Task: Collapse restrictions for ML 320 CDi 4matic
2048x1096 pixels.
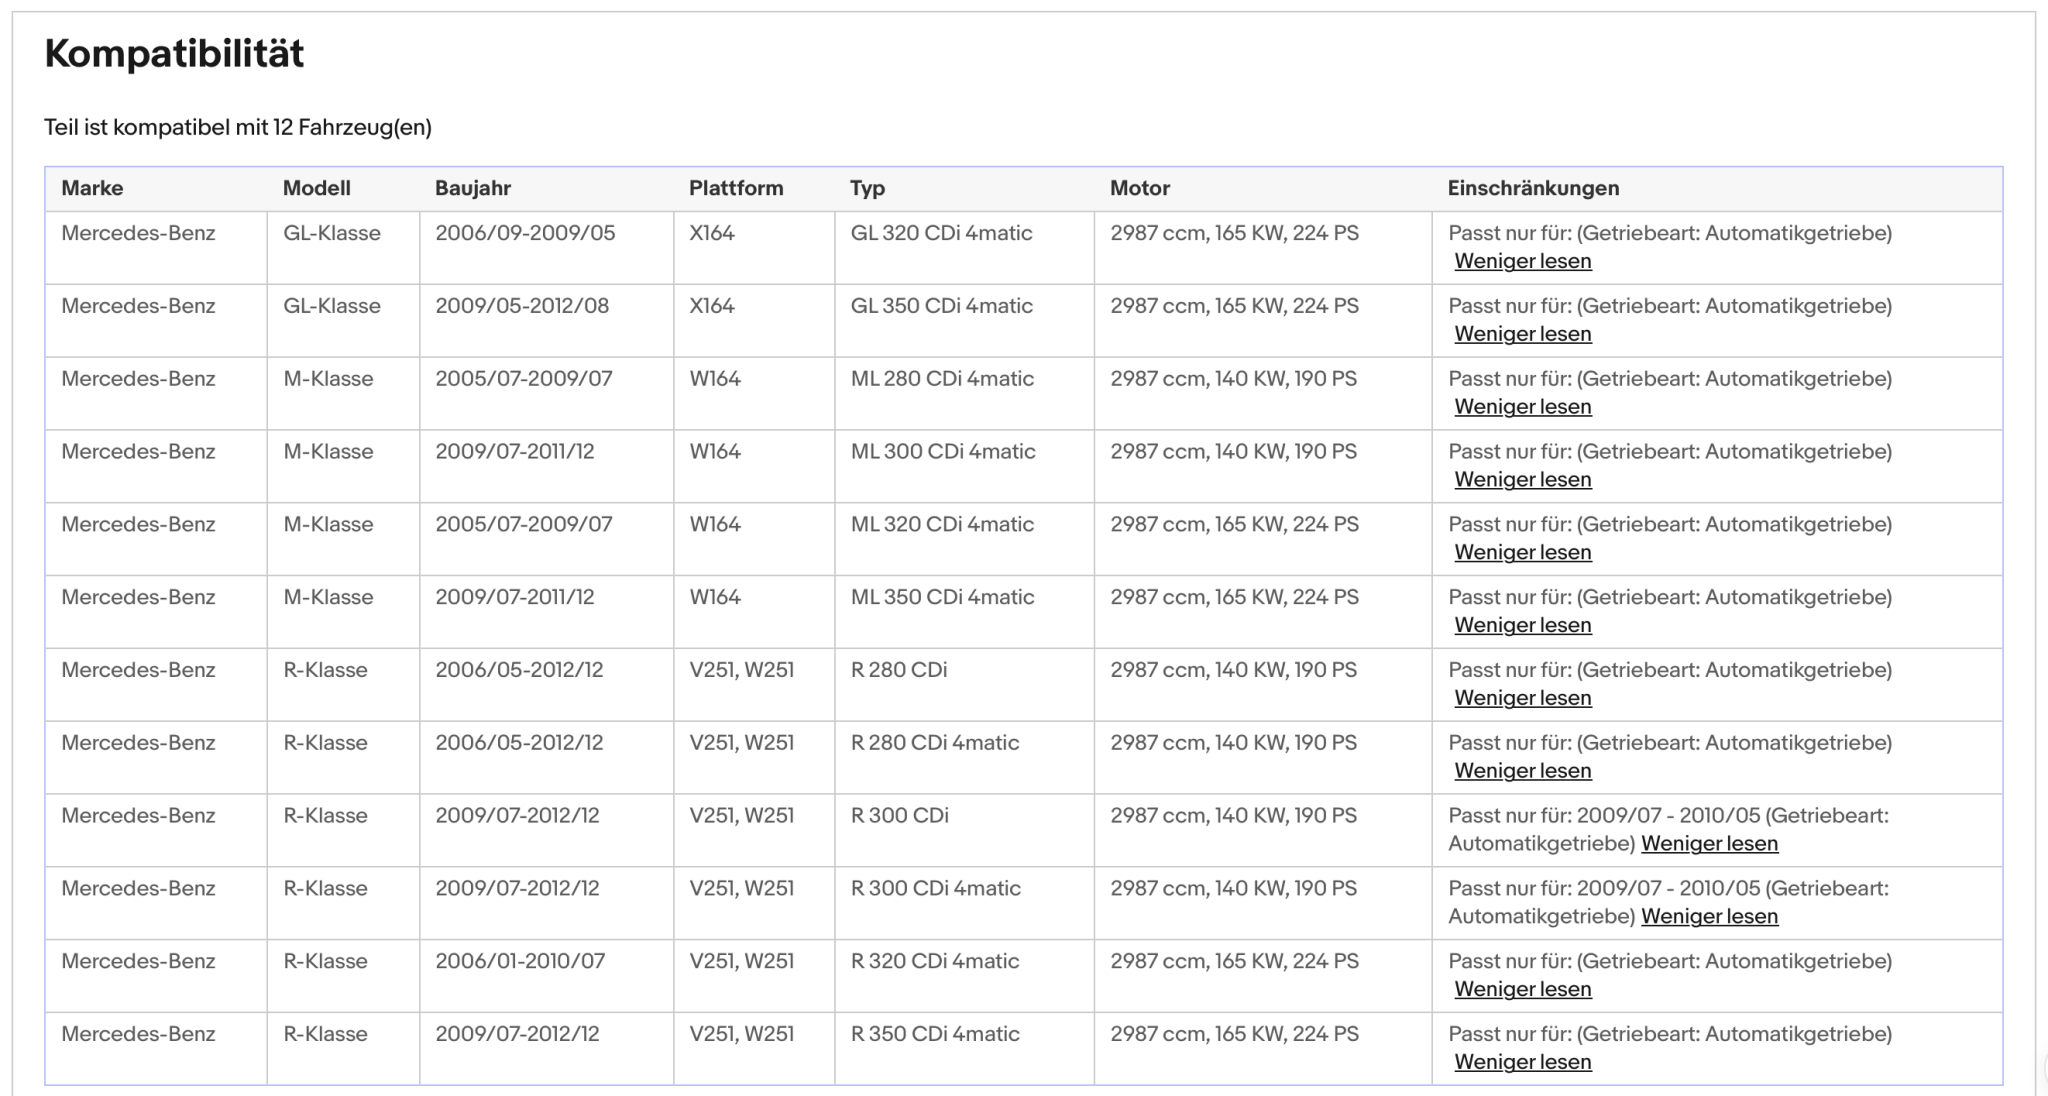Action: [1522, 553]
